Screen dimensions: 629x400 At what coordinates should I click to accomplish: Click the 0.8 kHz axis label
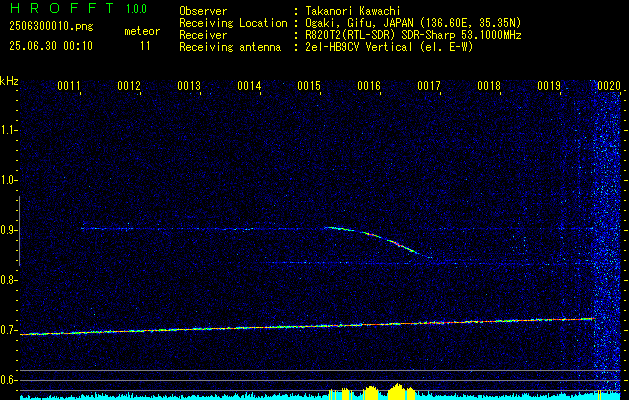(7, 280)
